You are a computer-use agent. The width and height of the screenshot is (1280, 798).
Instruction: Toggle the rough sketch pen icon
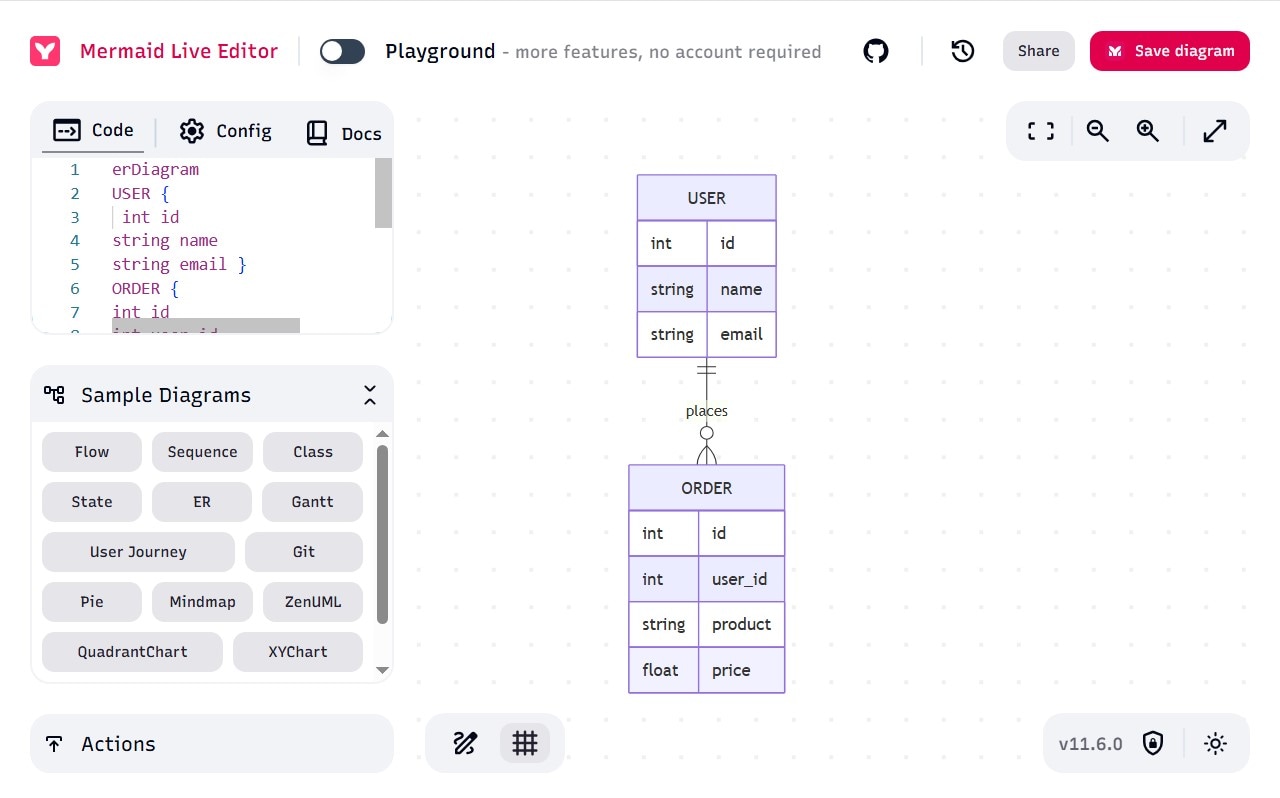coord(465,743)
